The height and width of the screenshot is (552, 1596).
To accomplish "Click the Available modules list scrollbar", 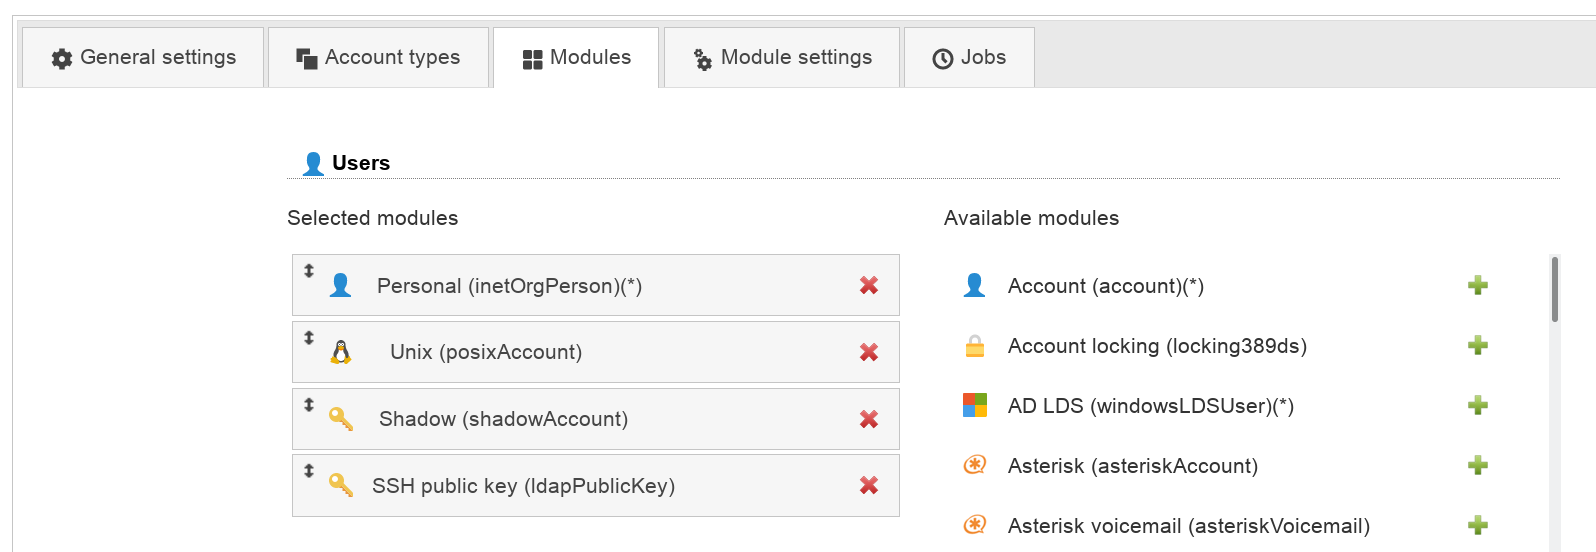I will pyautogui.click(x=1554, y=290).
